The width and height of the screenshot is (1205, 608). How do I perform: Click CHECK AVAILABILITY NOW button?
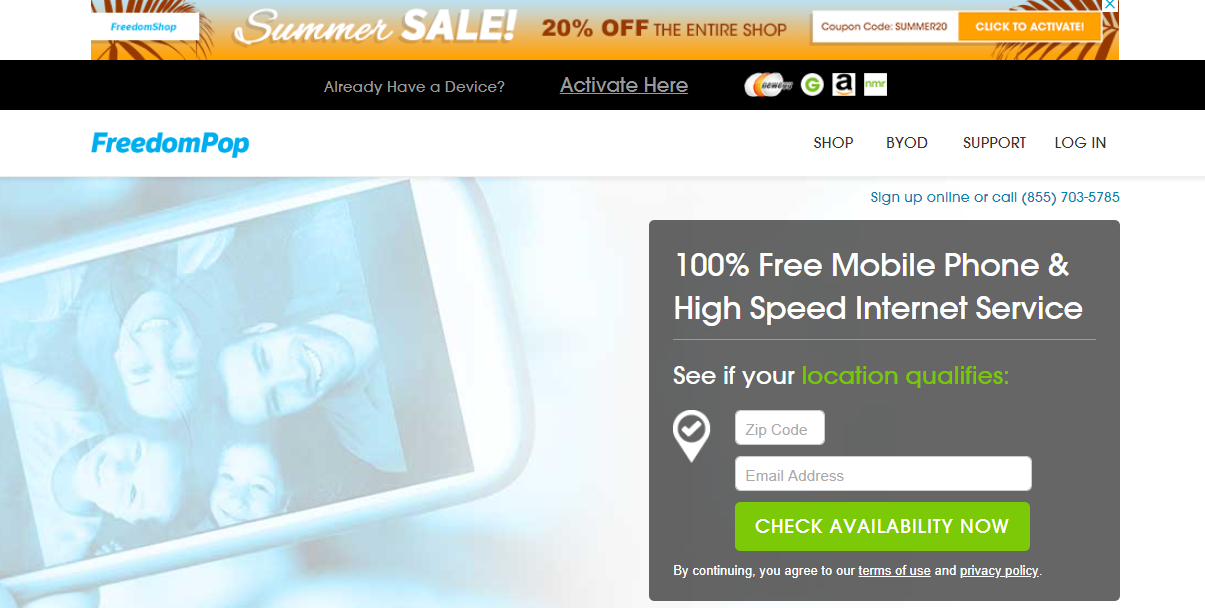(882, 526)
